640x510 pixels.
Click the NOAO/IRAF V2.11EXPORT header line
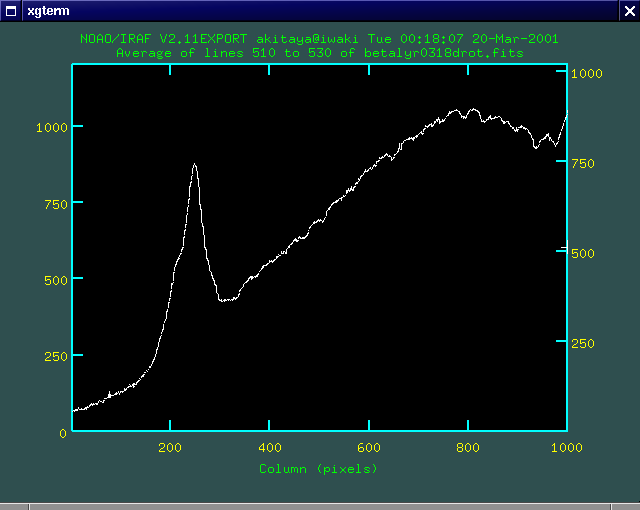(x=319, y=39)
